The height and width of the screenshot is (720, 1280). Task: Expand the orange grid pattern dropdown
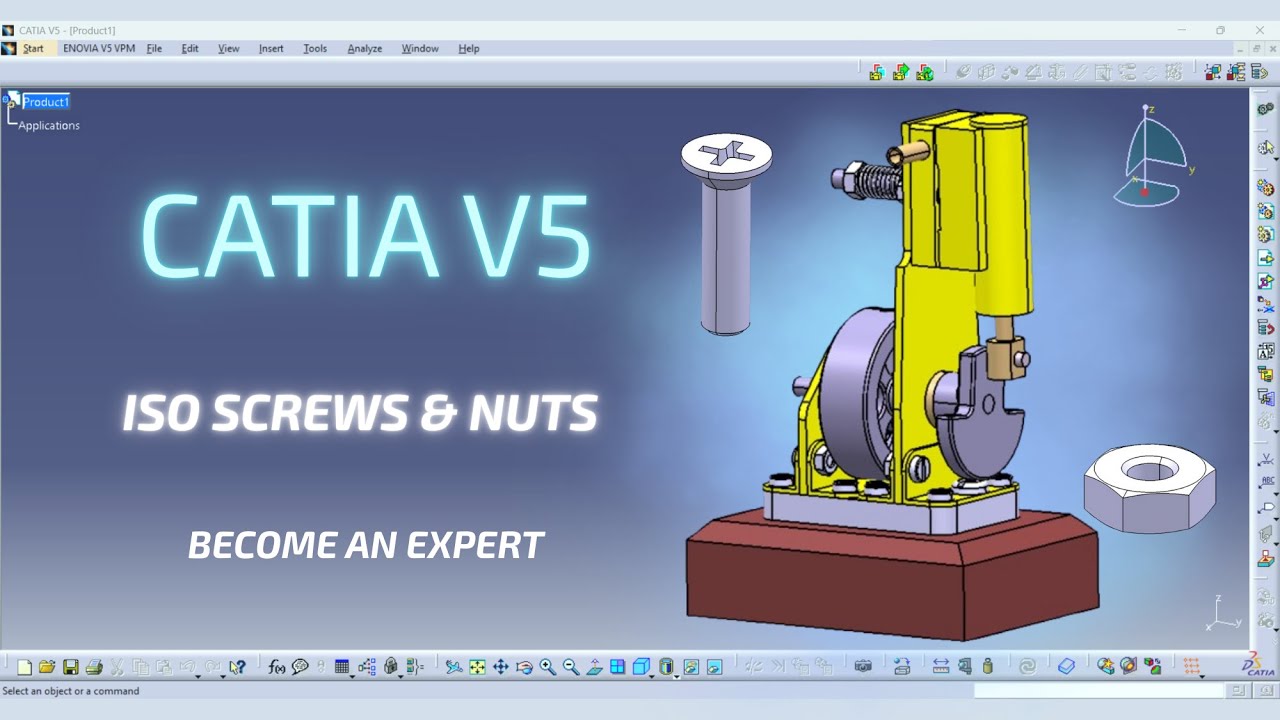pyautogui.click(x=1202, y=677)
